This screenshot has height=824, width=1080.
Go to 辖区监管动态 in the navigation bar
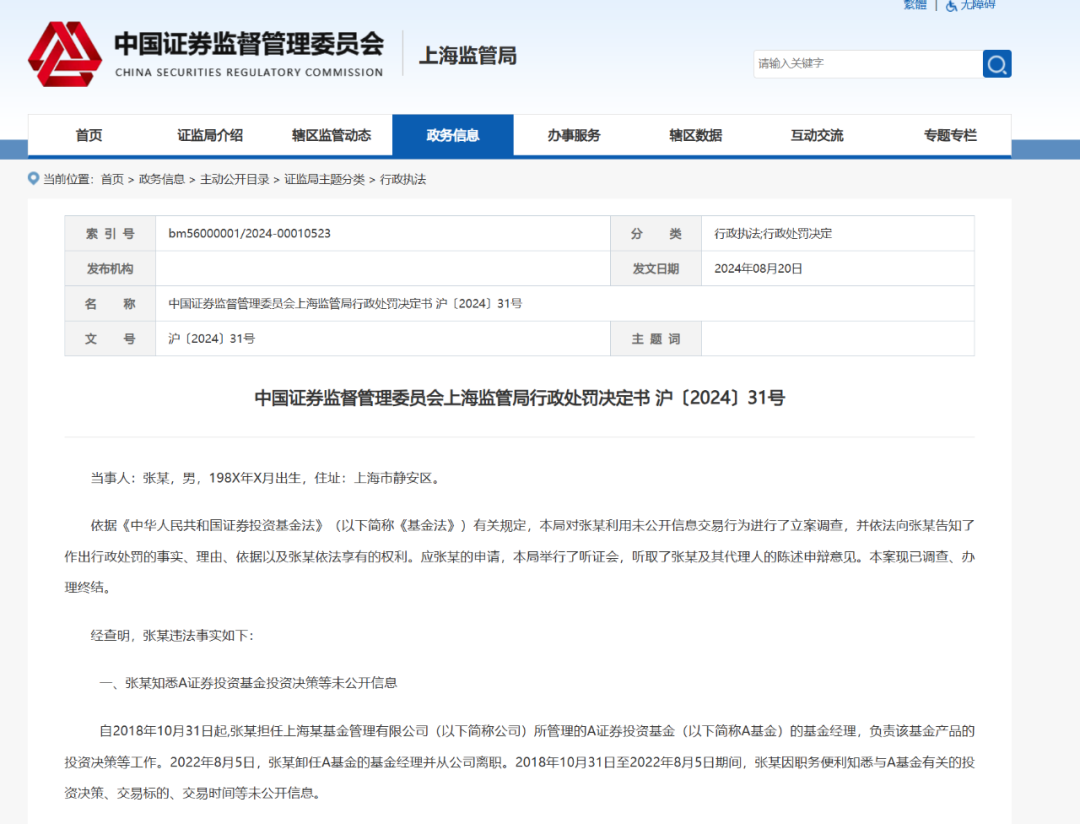pos(331,136)
